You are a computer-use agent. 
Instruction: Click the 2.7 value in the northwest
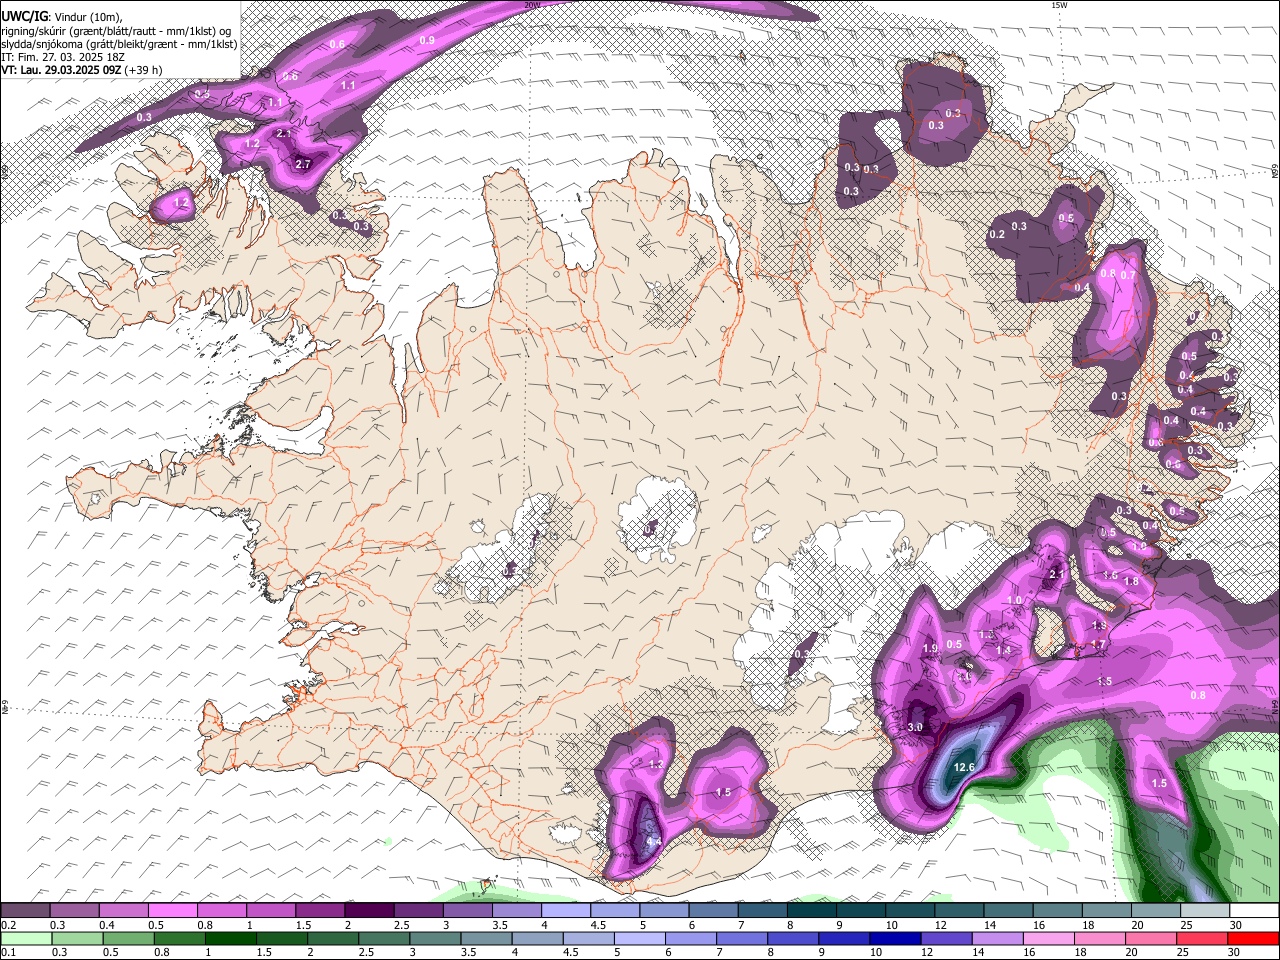click(x=304, y=163)
